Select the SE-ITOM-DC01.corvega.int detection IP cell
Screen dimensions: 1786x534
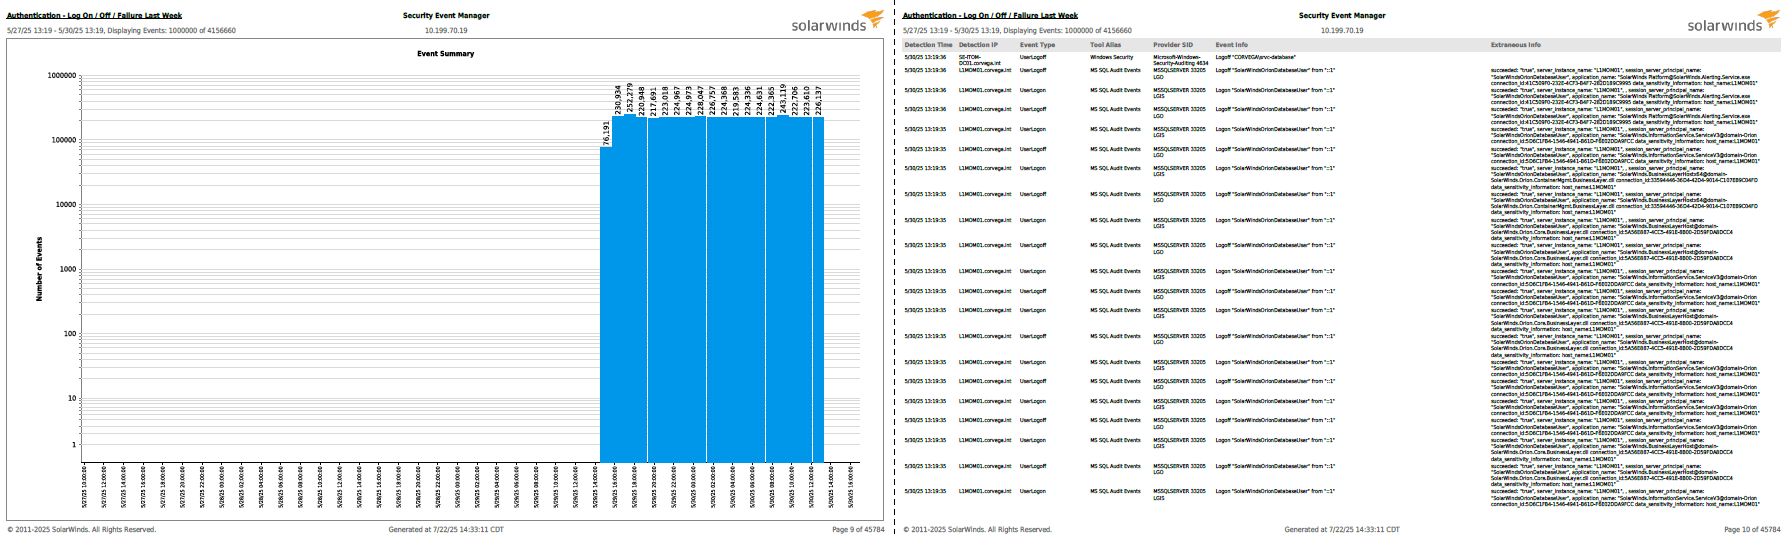(x=978, y=60)
